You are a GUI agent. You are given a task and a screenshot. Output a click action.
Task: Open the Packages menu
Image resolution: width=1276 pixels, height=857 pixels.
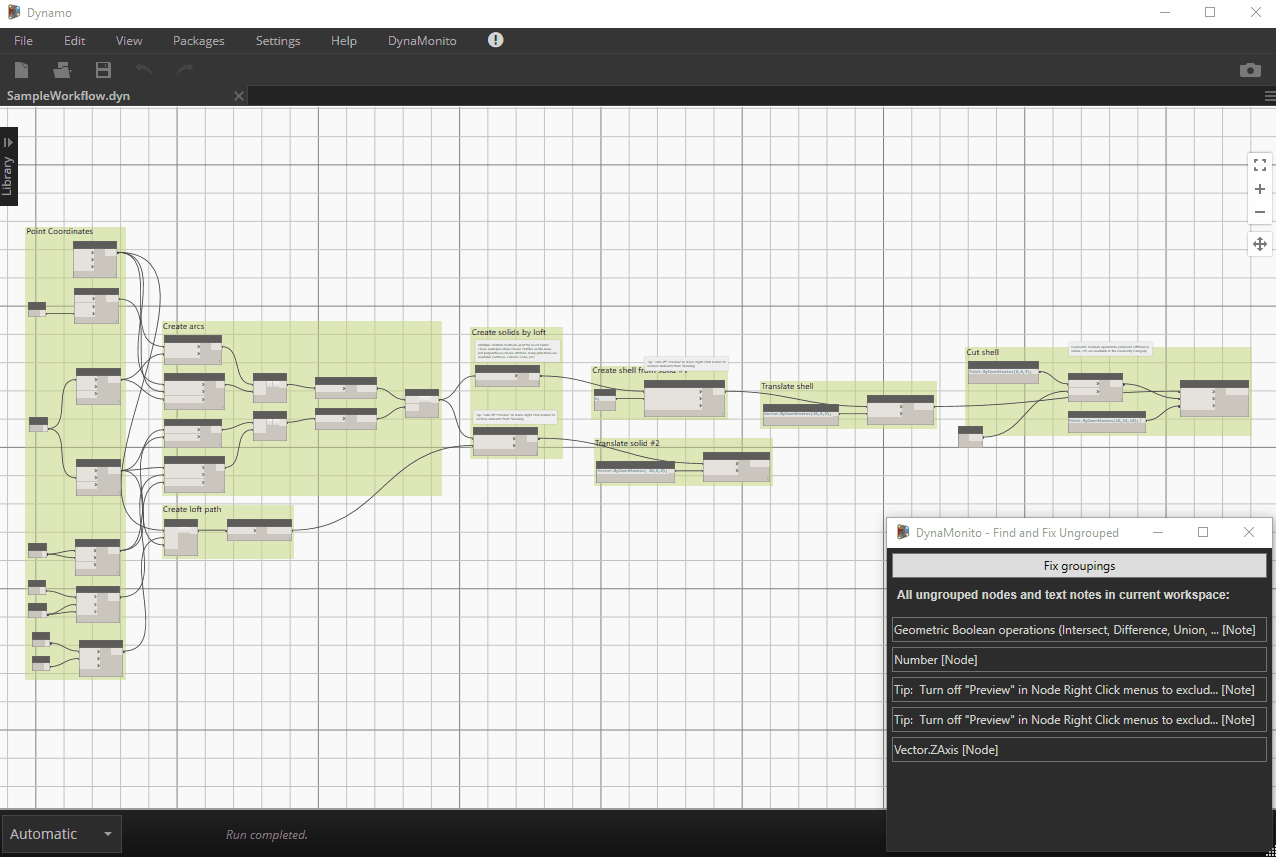point(198,41)
